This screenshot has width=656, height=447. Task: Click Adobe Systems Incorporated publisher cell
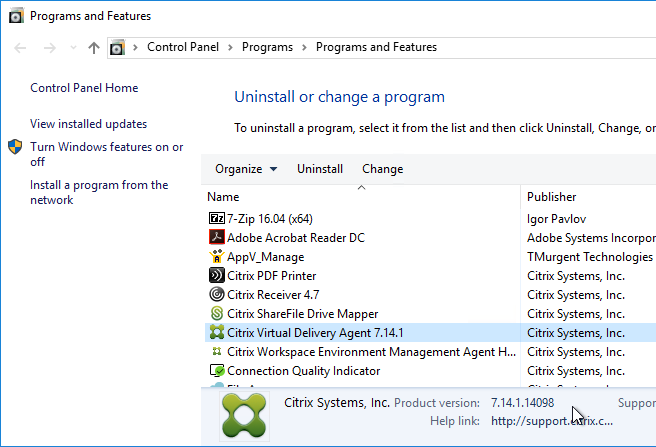[x=591, y=238]
